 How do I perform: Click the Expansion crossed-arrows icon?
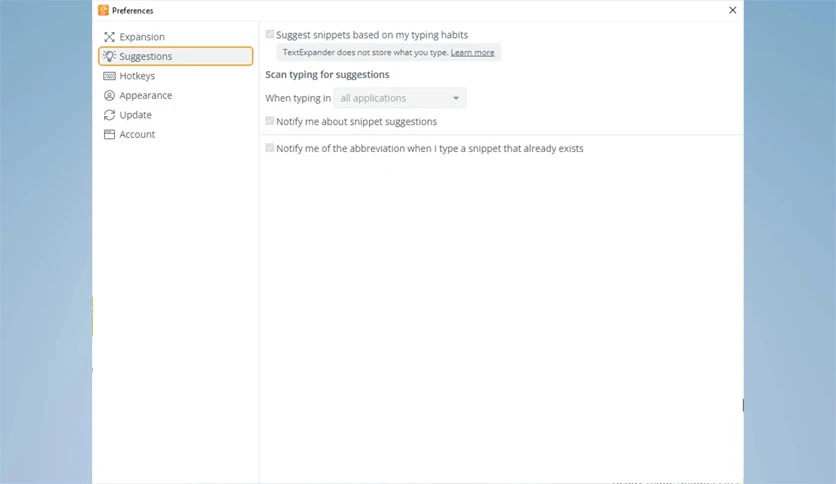[x=109, y=37]
